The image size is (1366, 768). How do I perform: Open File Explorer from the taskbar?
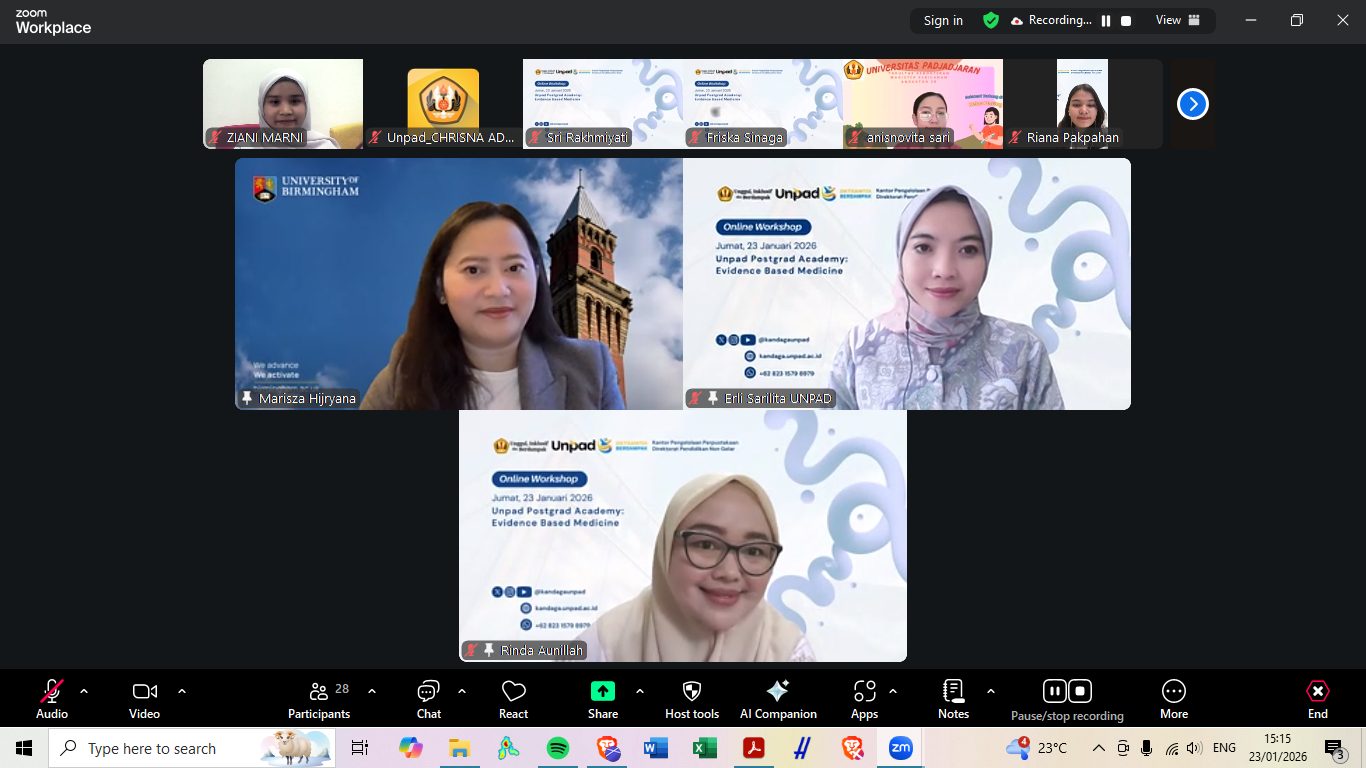tap(459, 748)
